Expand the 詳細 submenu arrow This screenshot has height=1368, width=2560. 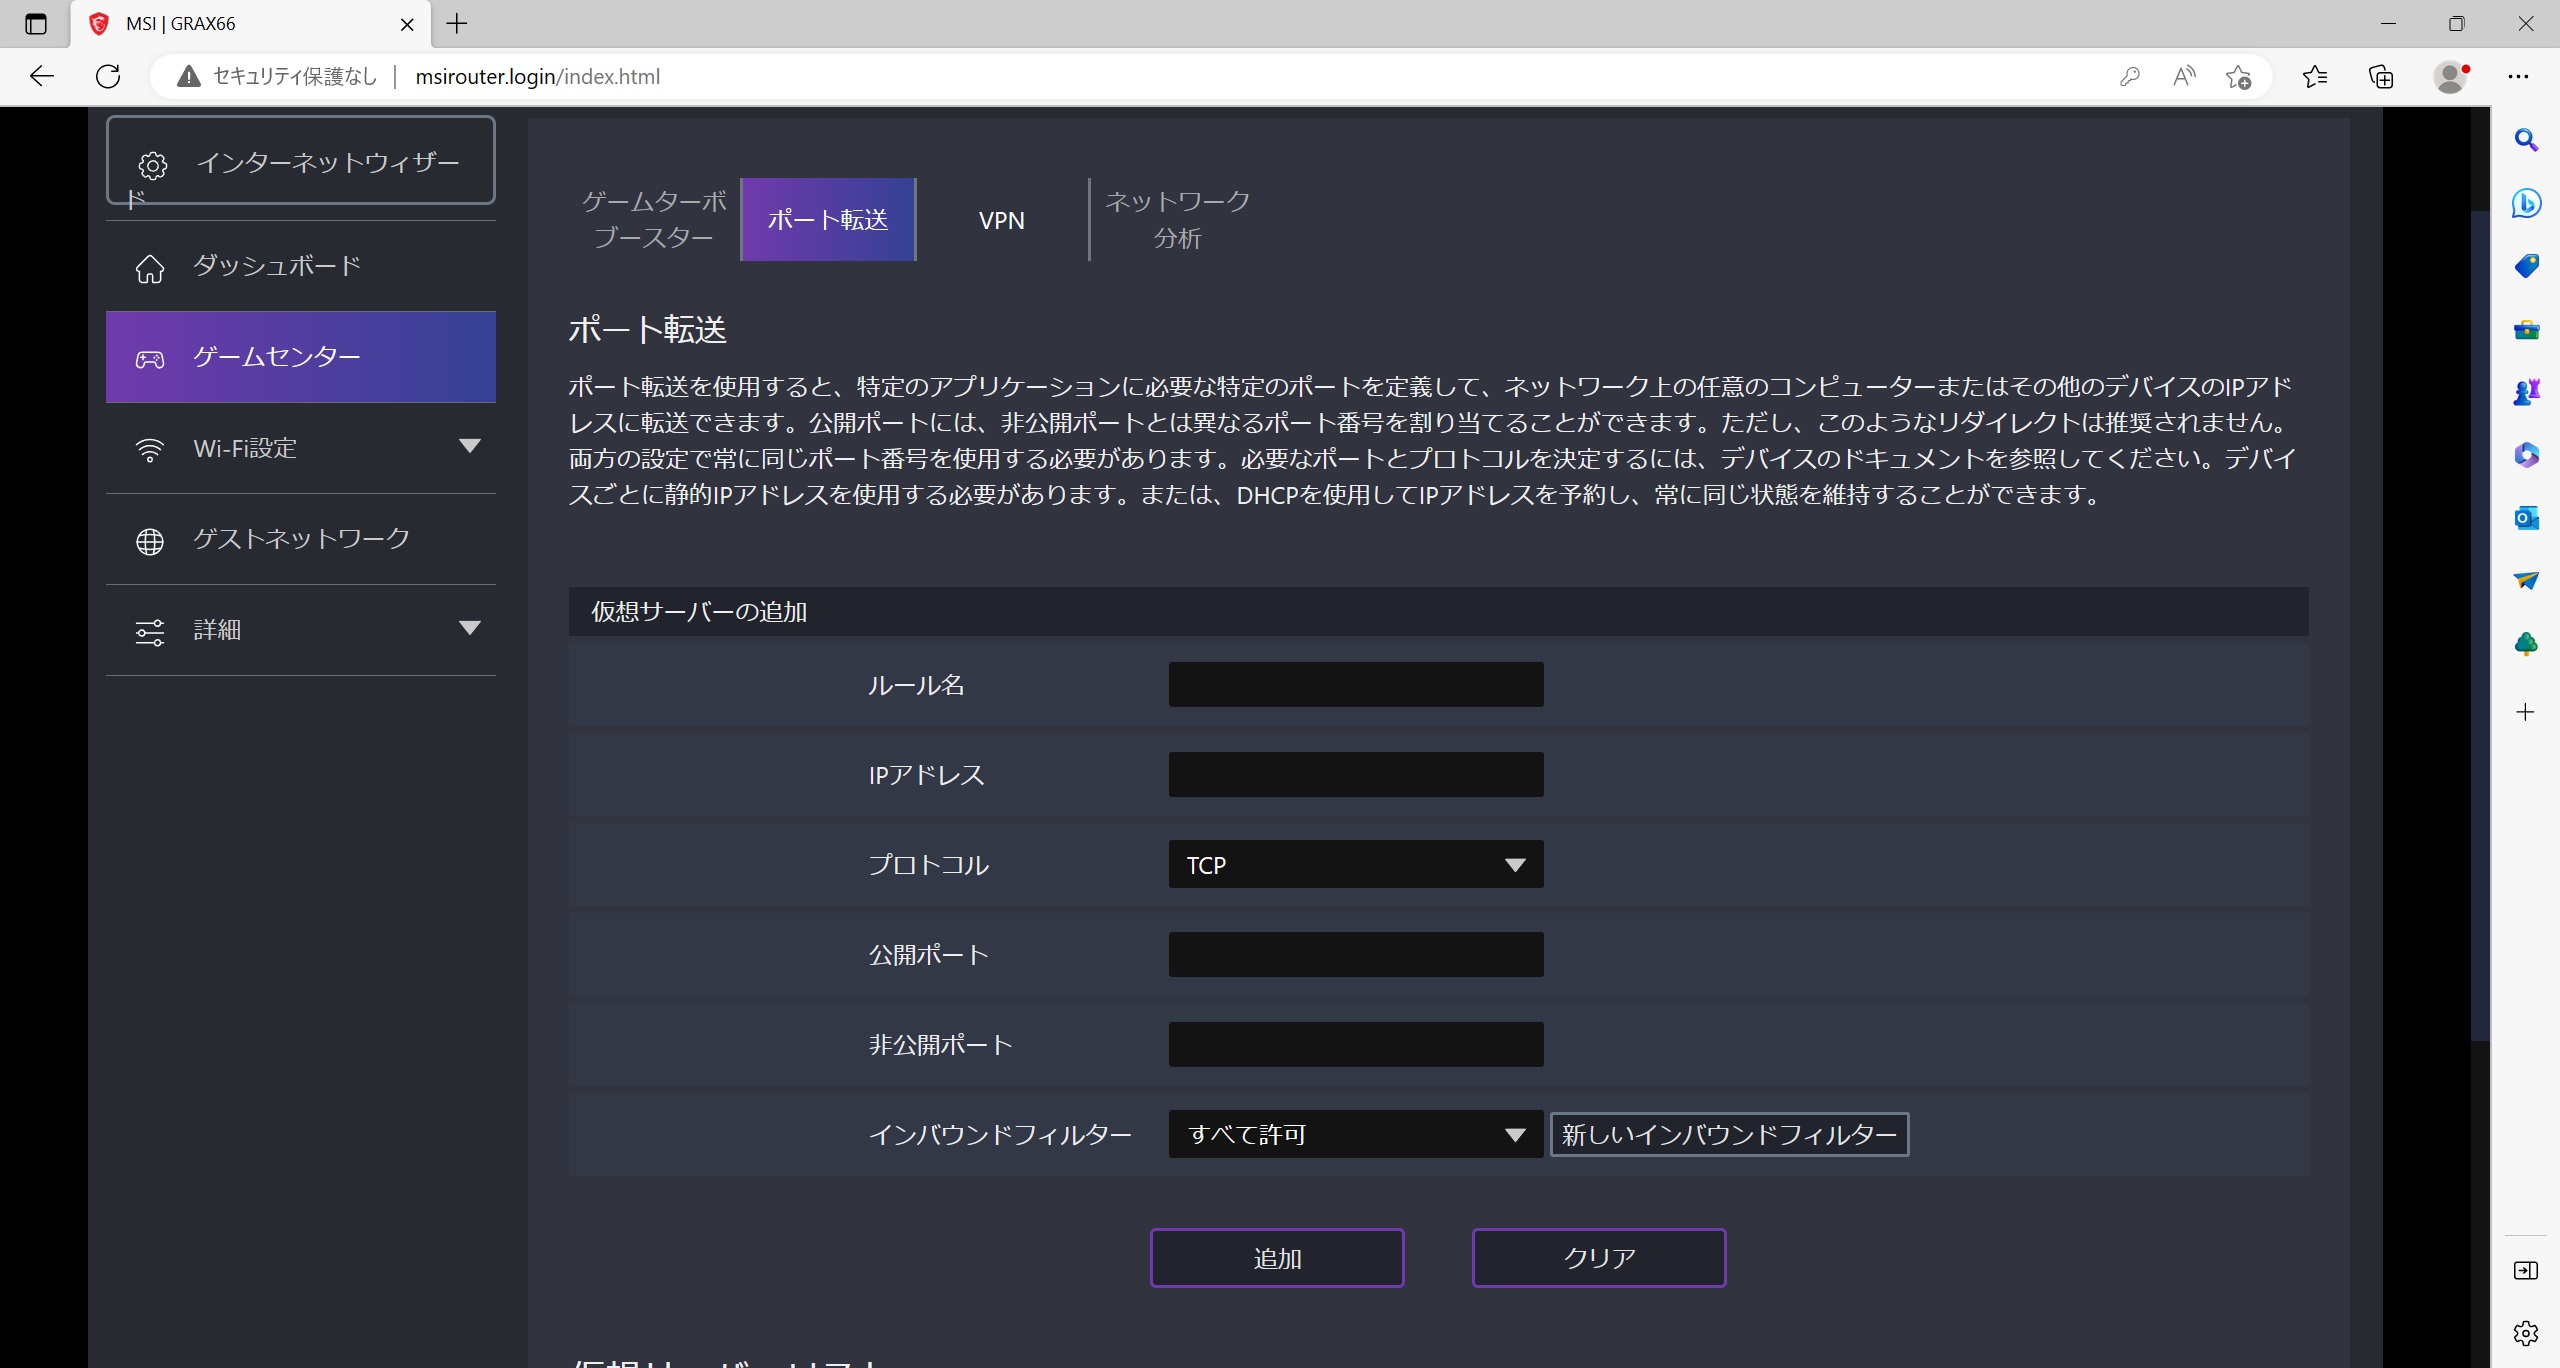[x=469, y=628]
